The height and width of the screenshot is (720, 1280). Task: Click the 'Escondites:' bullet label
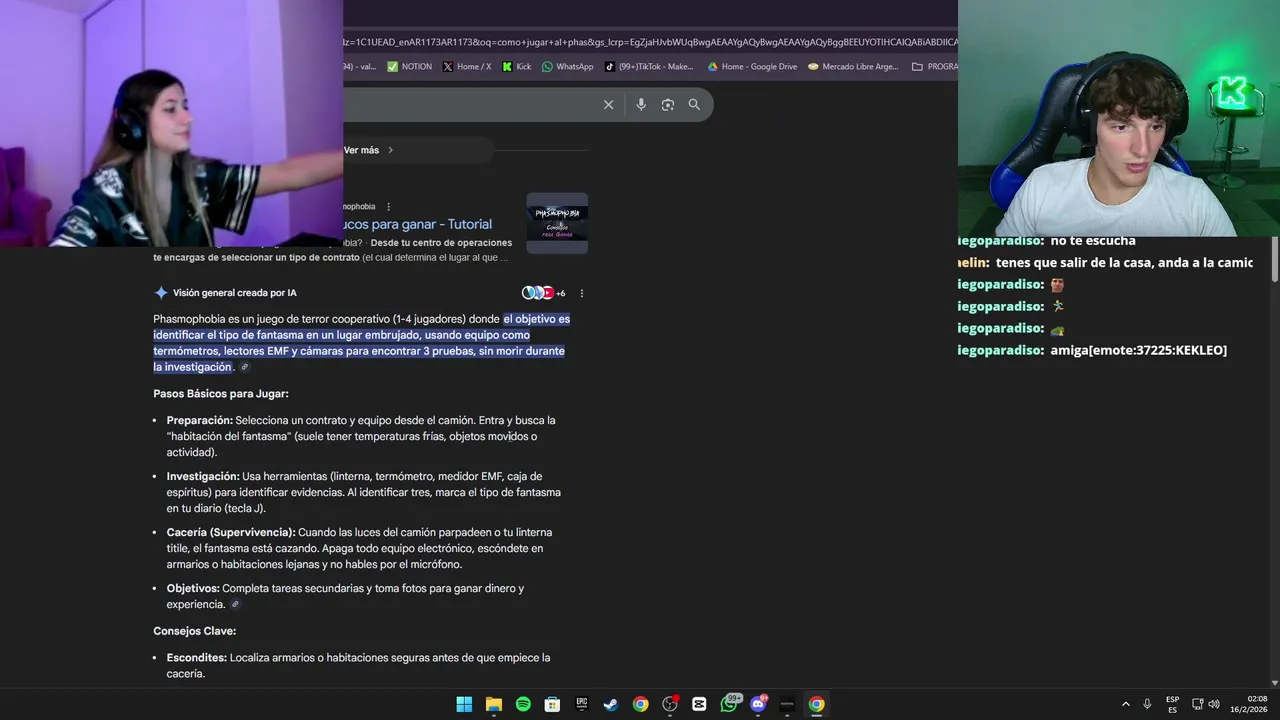[x=197, y=658]
